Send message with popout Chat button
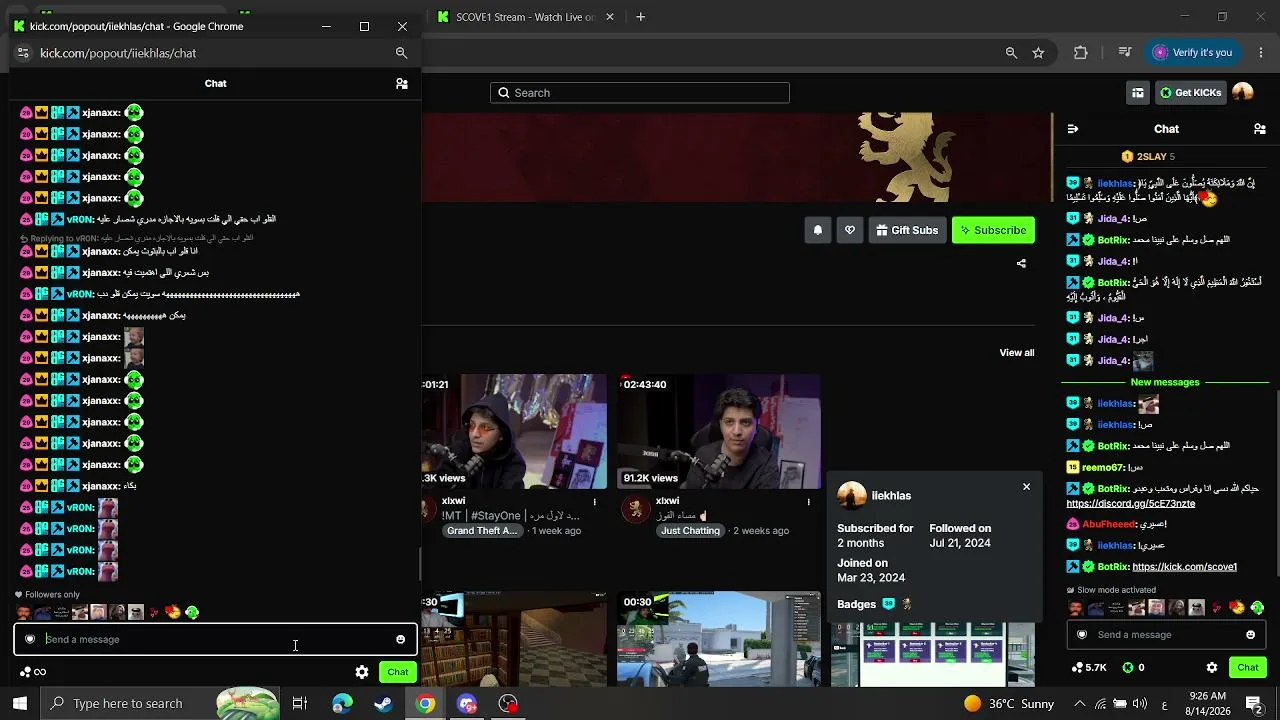The width and height of the screenshot is (1280, 720). (398, 672)
